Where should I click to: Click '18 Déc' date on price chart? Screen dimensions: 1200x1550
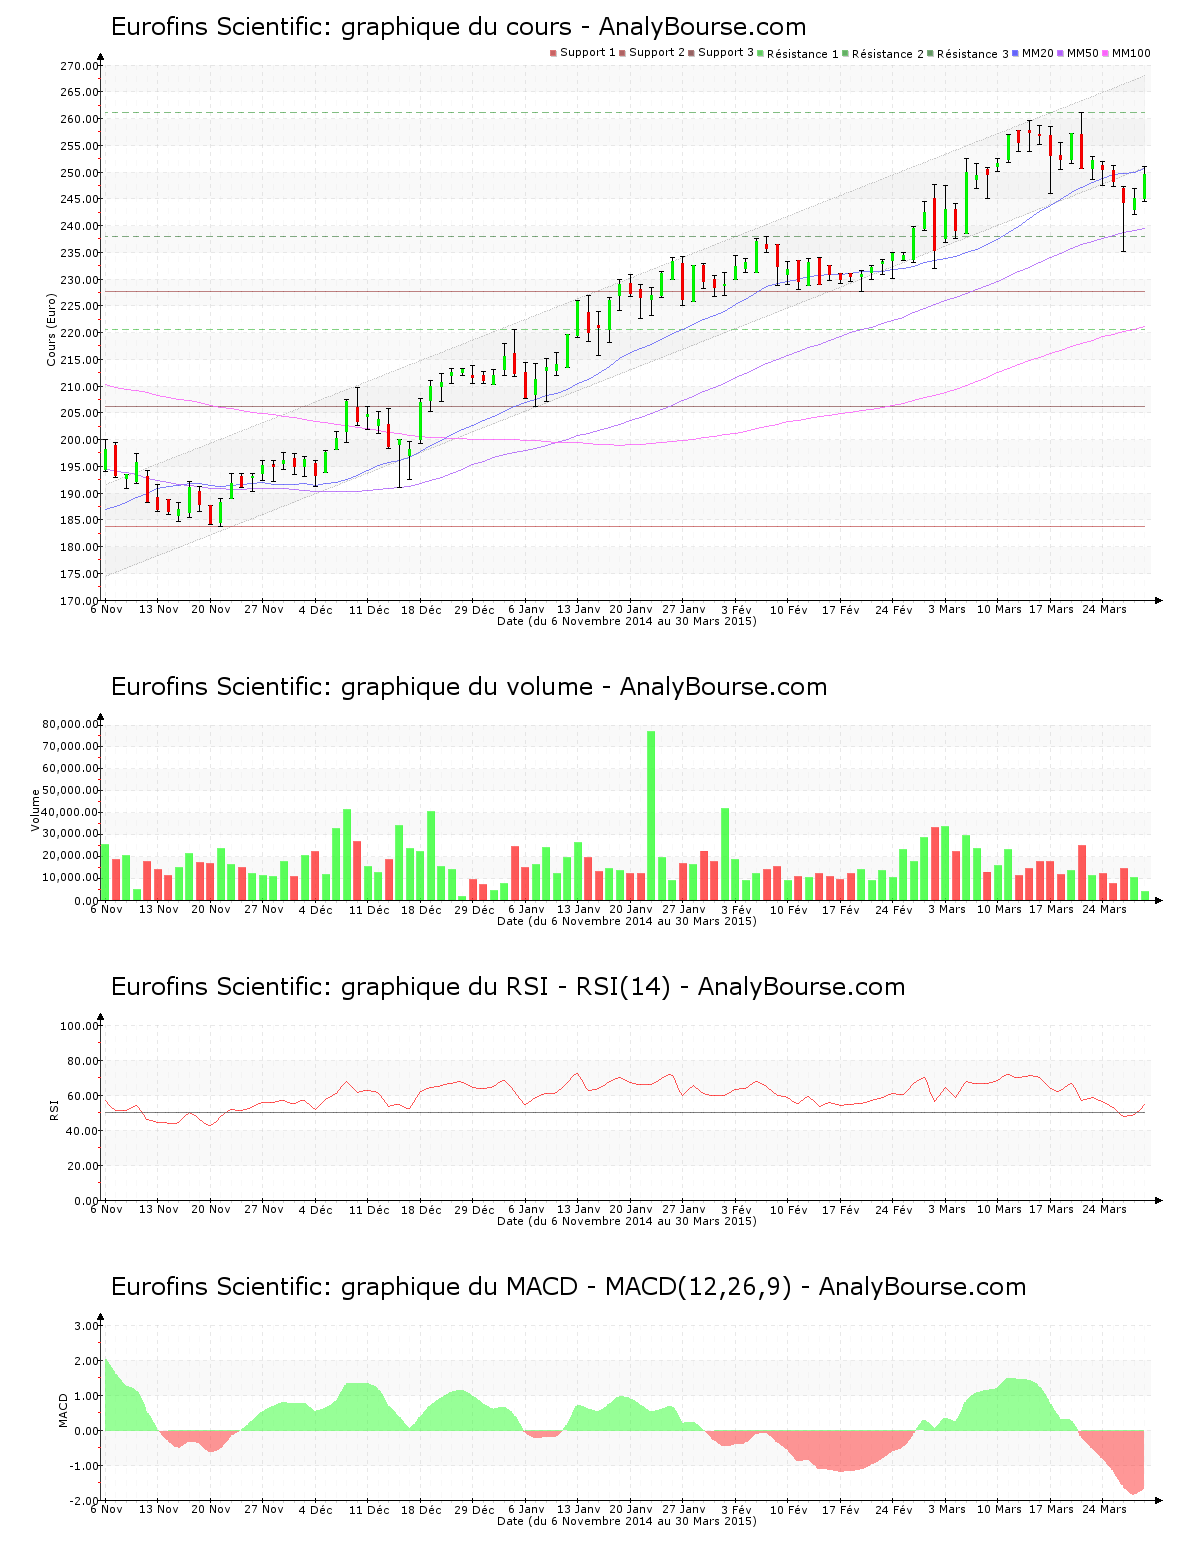tap(421, 609)
